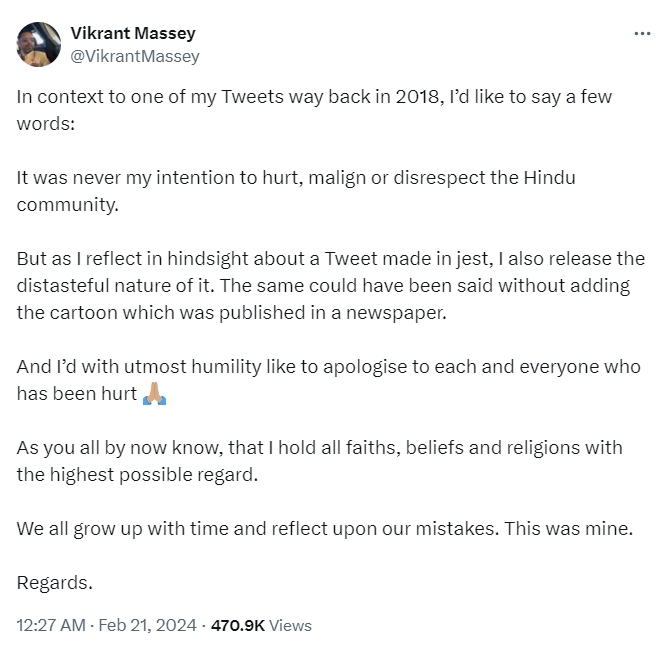Open the three-dot More options menu
The height and width of the screenshot is (646, 667).
point(642,33)
